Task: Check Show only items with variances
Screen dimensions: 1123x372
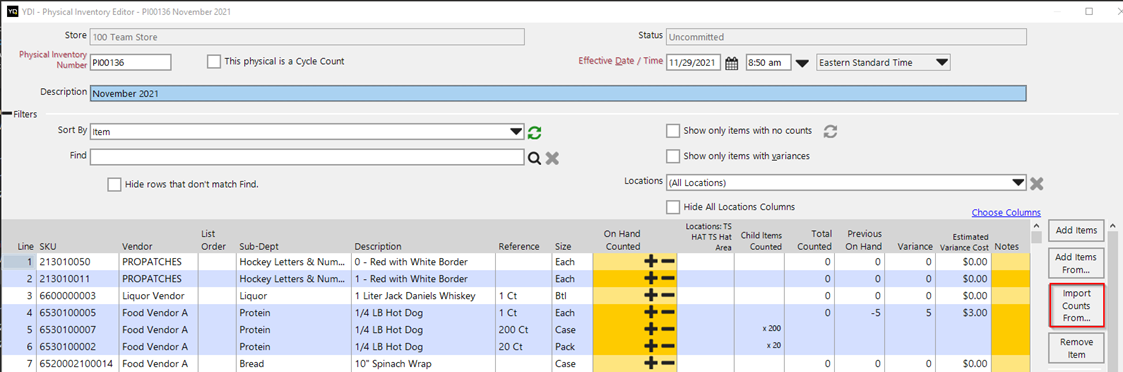Action: [x=673, y=156]
